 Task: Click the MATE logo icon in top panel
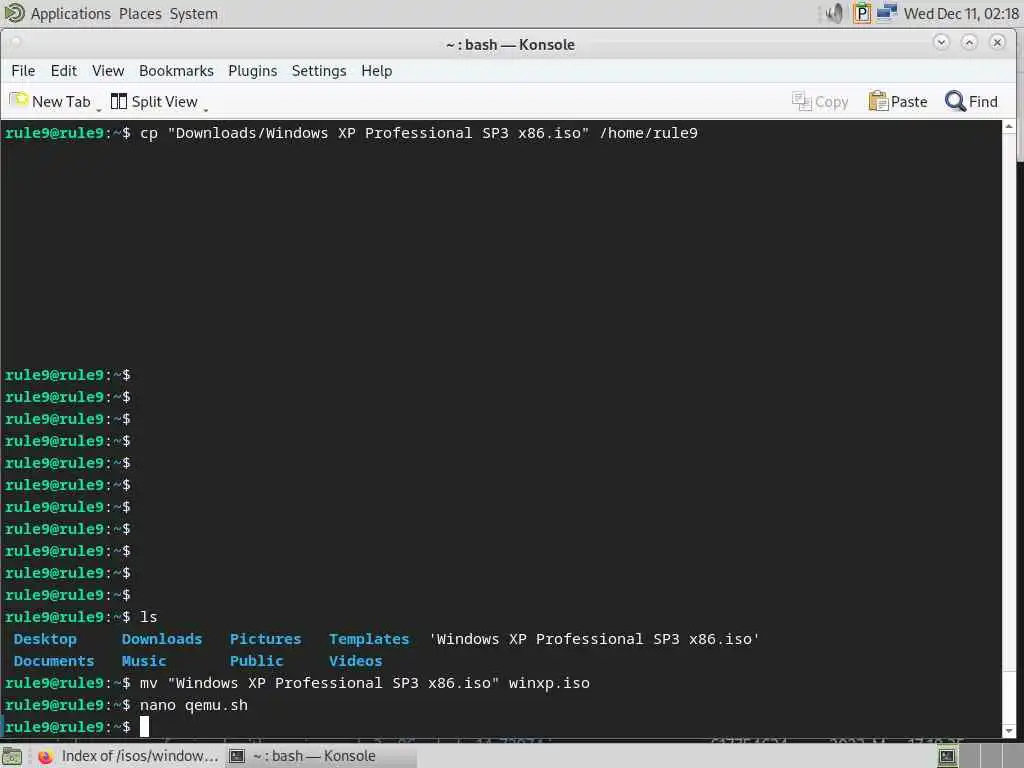point(14,13)
